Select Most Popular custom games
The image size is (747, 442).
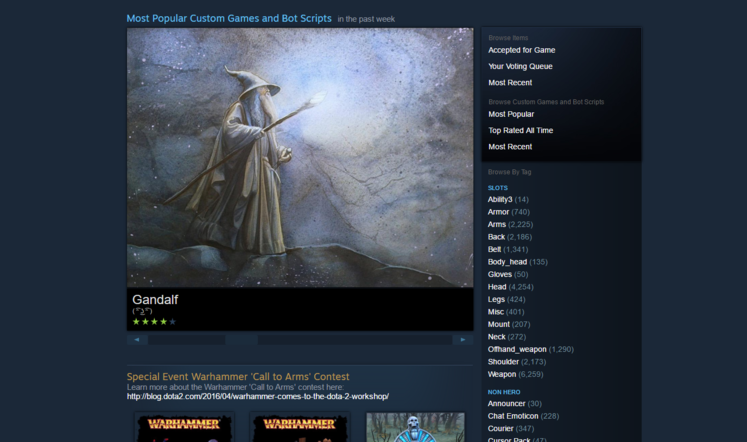(511, 114)
